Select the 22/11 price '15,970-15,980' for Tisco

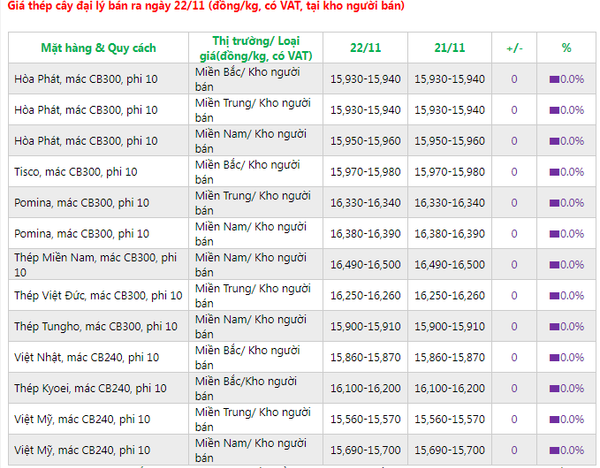pos(365,172)
